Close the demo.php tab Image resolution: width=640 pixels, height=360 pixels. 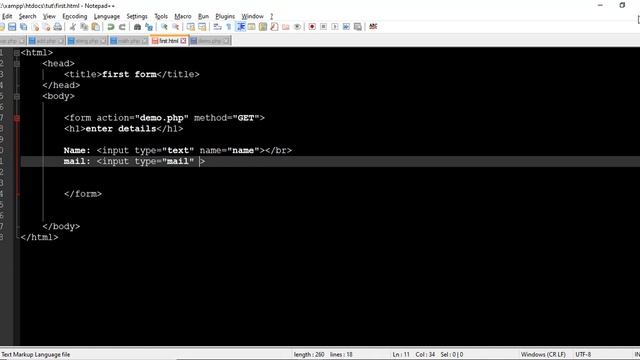[x=226, y=41]
